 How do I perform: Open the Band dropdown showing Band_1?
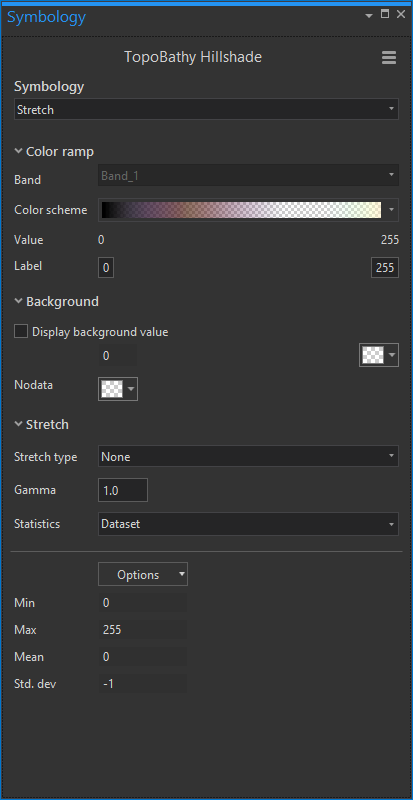click(x=248, y=176)
